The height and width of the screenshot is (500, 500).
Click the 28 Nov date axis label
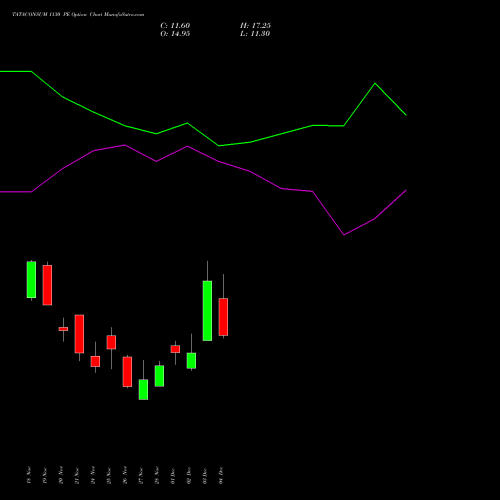pyautogui.click(x=157, y=475)
